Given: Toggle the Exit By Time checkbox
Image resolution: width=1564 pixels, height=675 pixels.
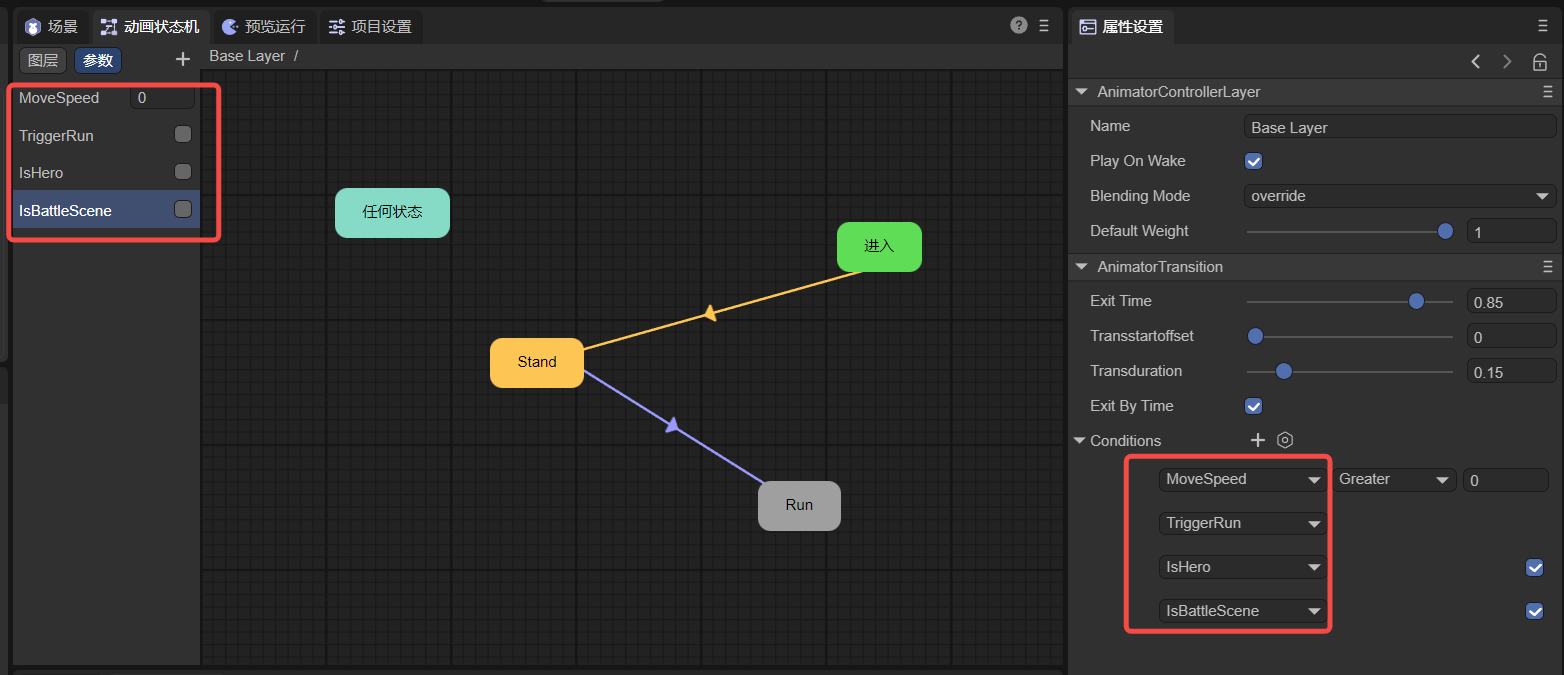Looking at the screenshot, I should click(1253, 406).
